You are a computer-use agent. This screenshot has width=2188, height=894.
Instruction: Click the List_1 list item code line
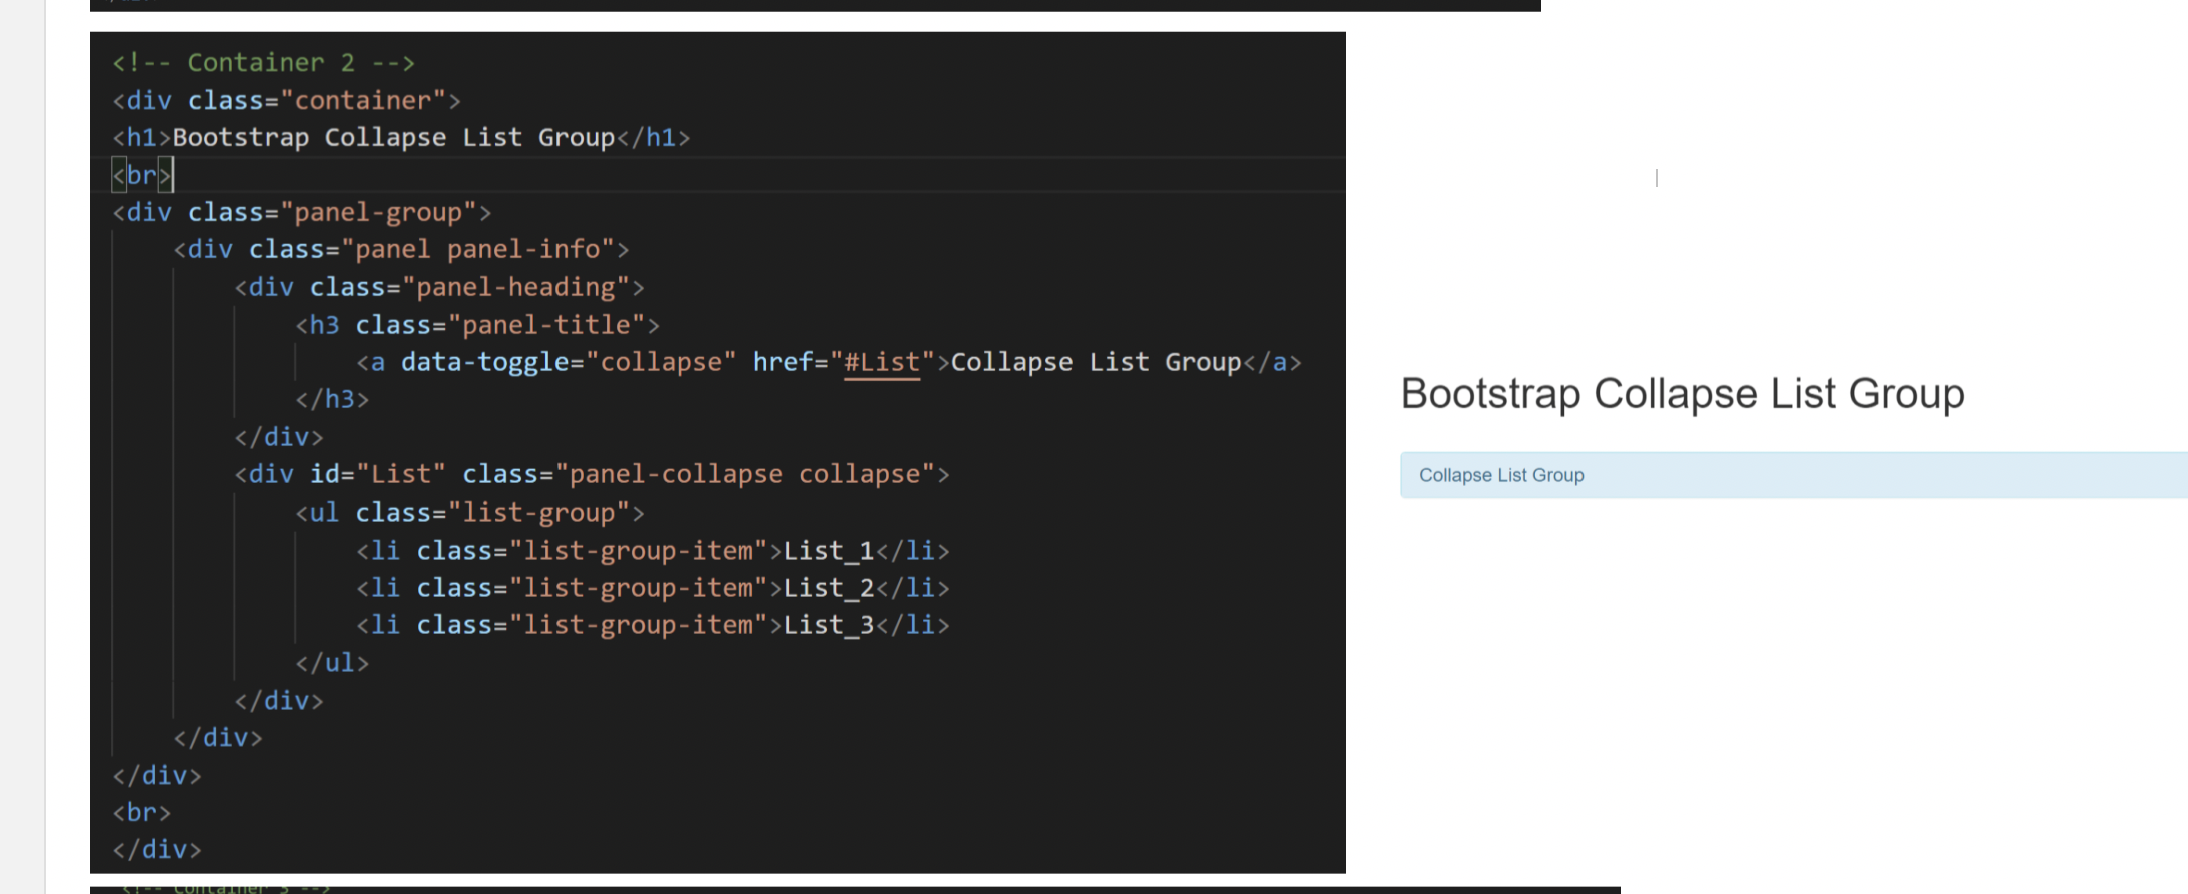(x=652, y=551)
